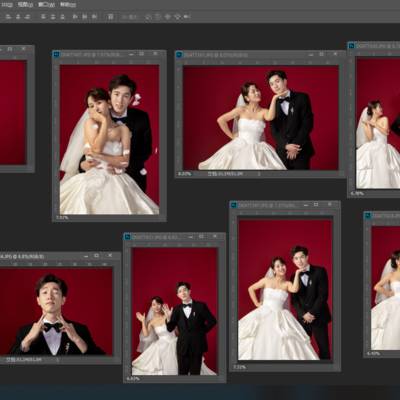
Task: Close the tall standing couple document window
Action: (x=329, y=204)
